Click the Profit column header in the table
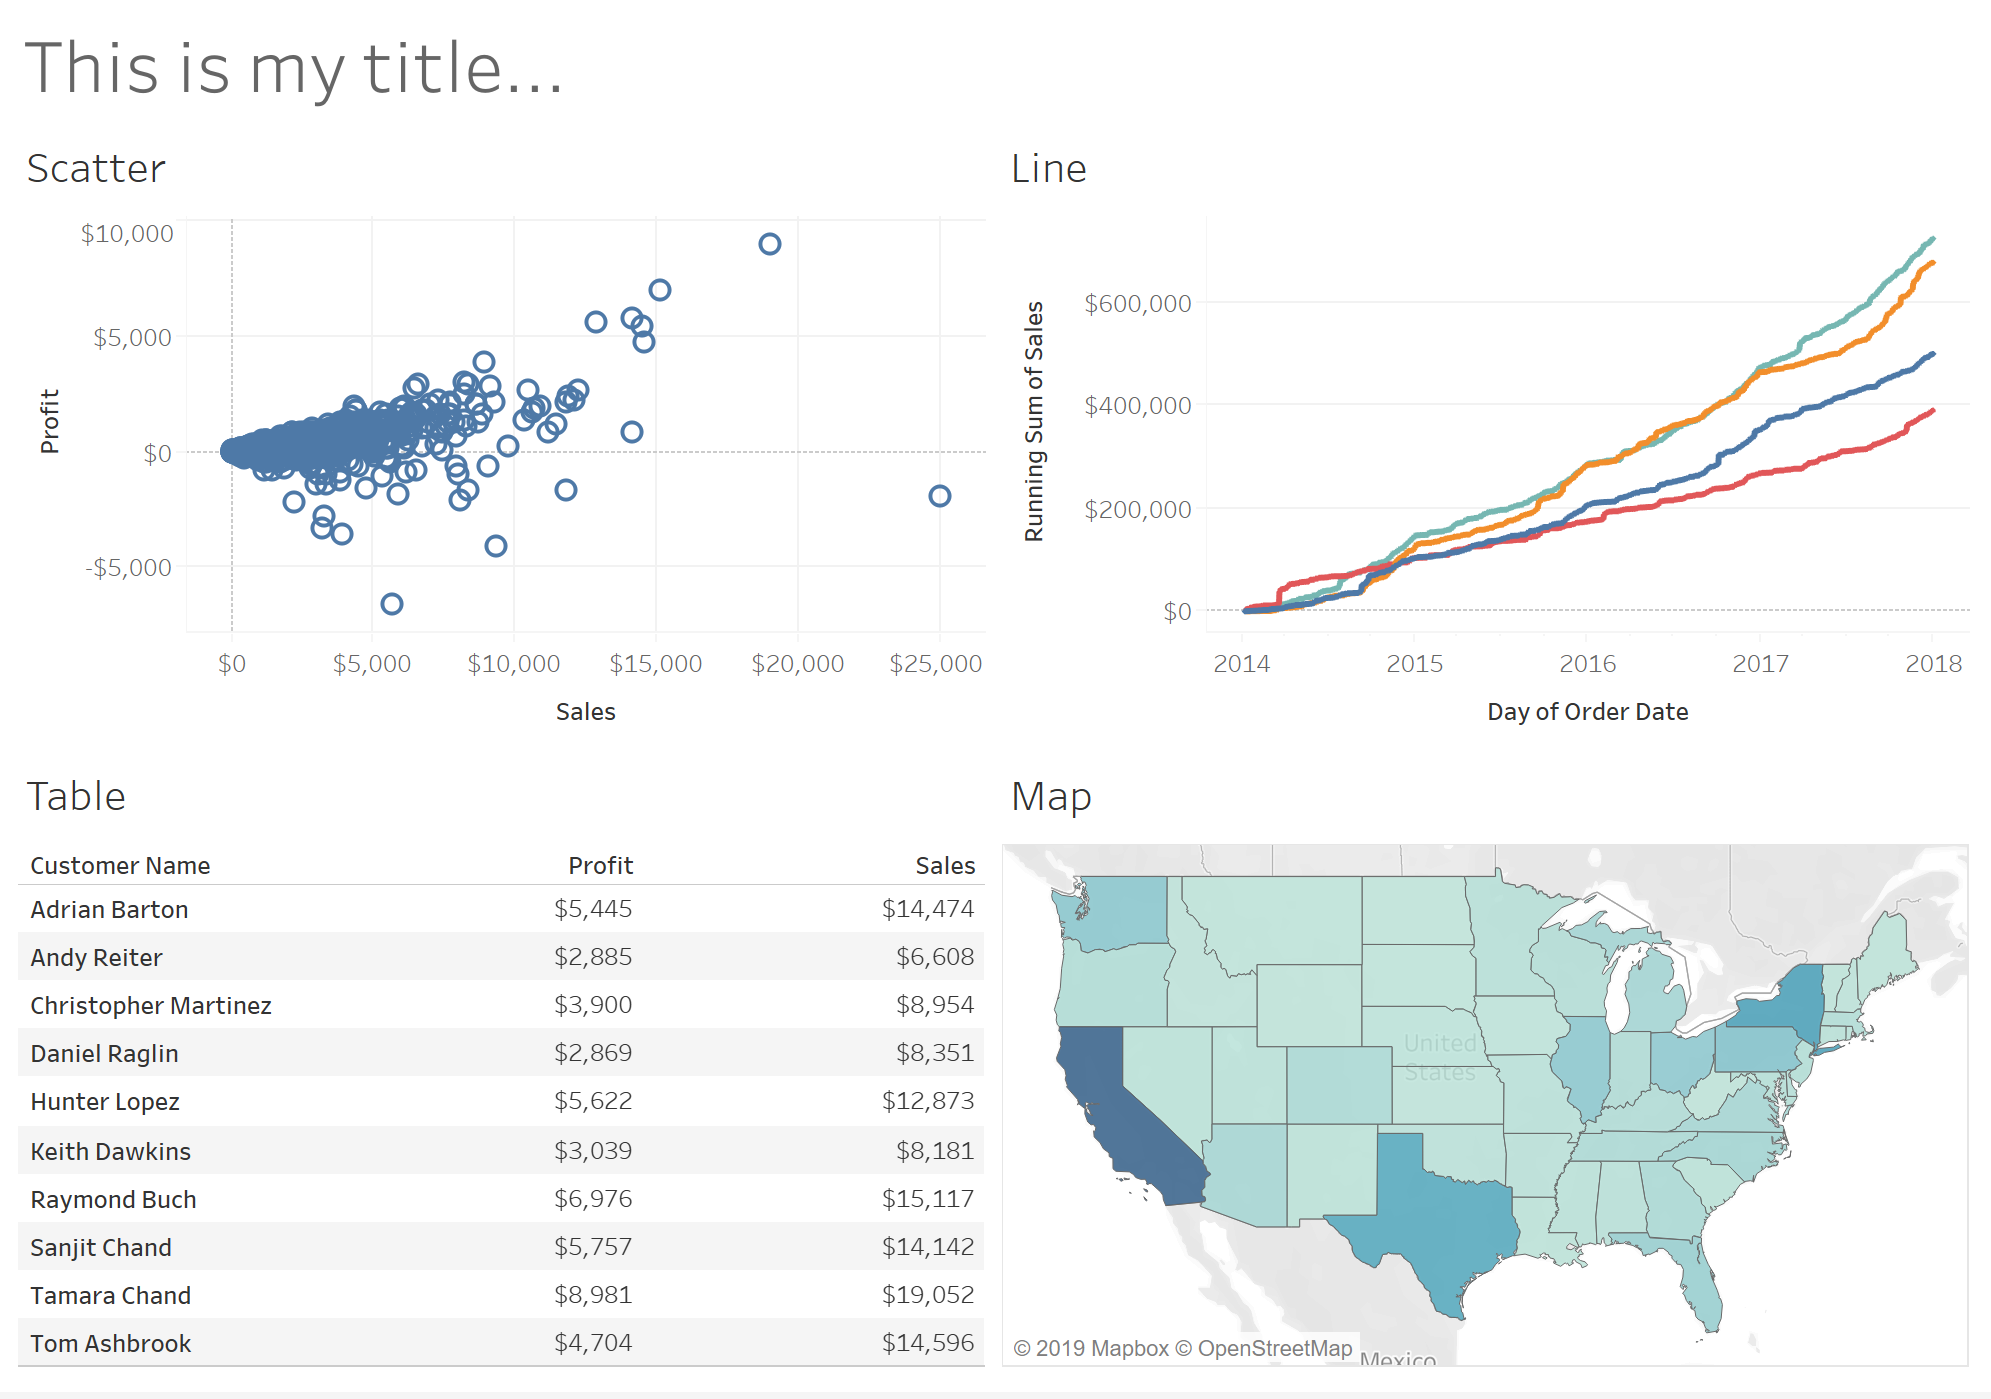The image size is (1991, 1399). [600, 866]
